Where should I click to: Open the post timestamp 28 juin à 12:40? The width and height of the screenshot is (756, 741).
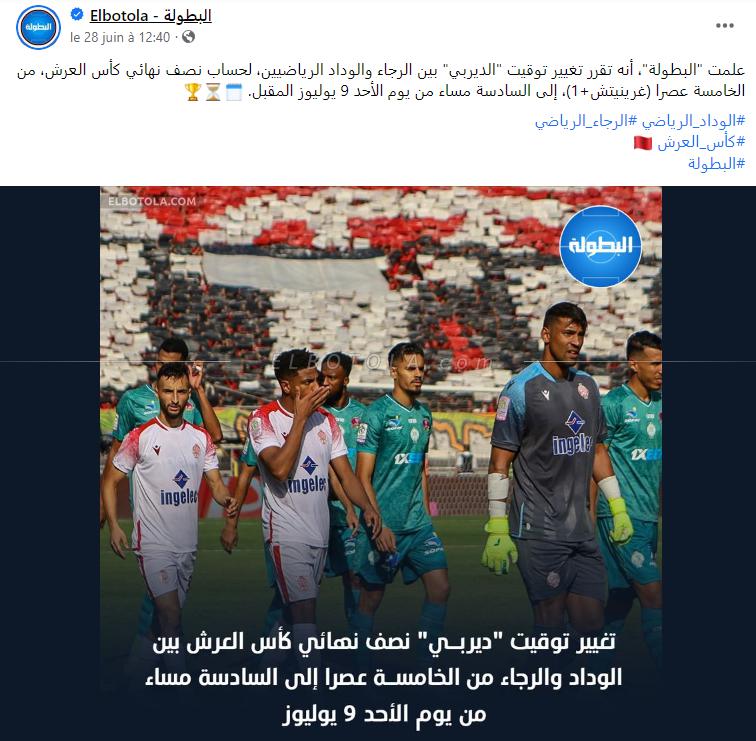(x=120, y=37)
